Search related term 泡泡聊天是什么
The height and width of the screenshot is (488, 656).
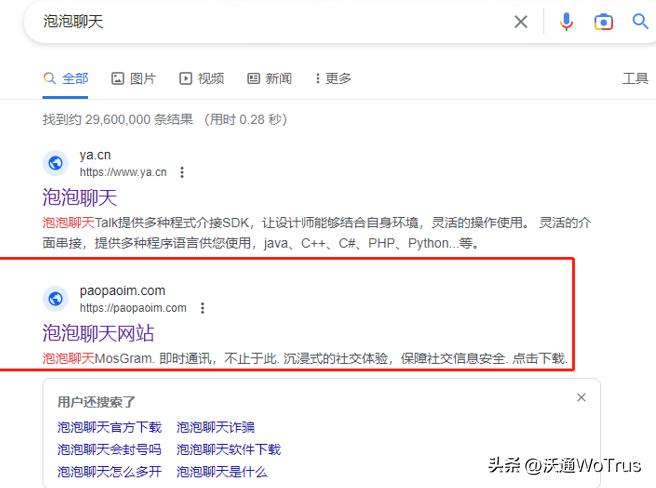click(222, 472)
